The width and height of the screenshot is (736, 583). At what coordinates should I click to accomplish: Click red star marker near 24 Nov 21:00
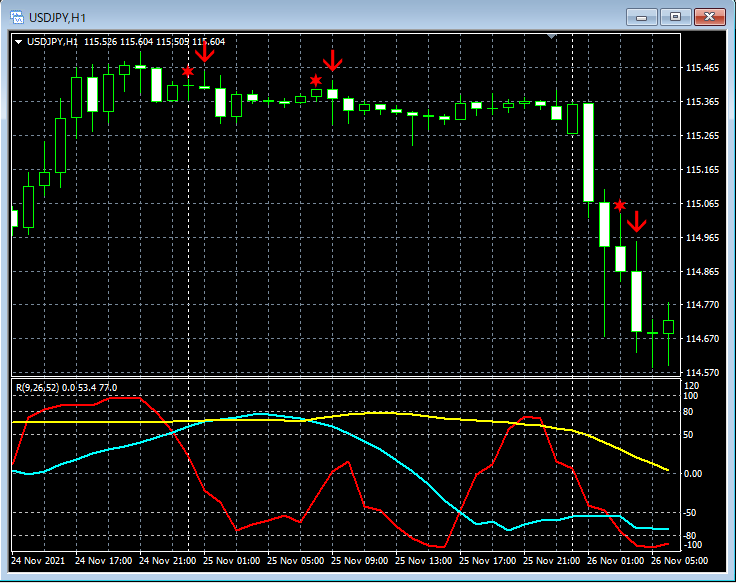188,71
